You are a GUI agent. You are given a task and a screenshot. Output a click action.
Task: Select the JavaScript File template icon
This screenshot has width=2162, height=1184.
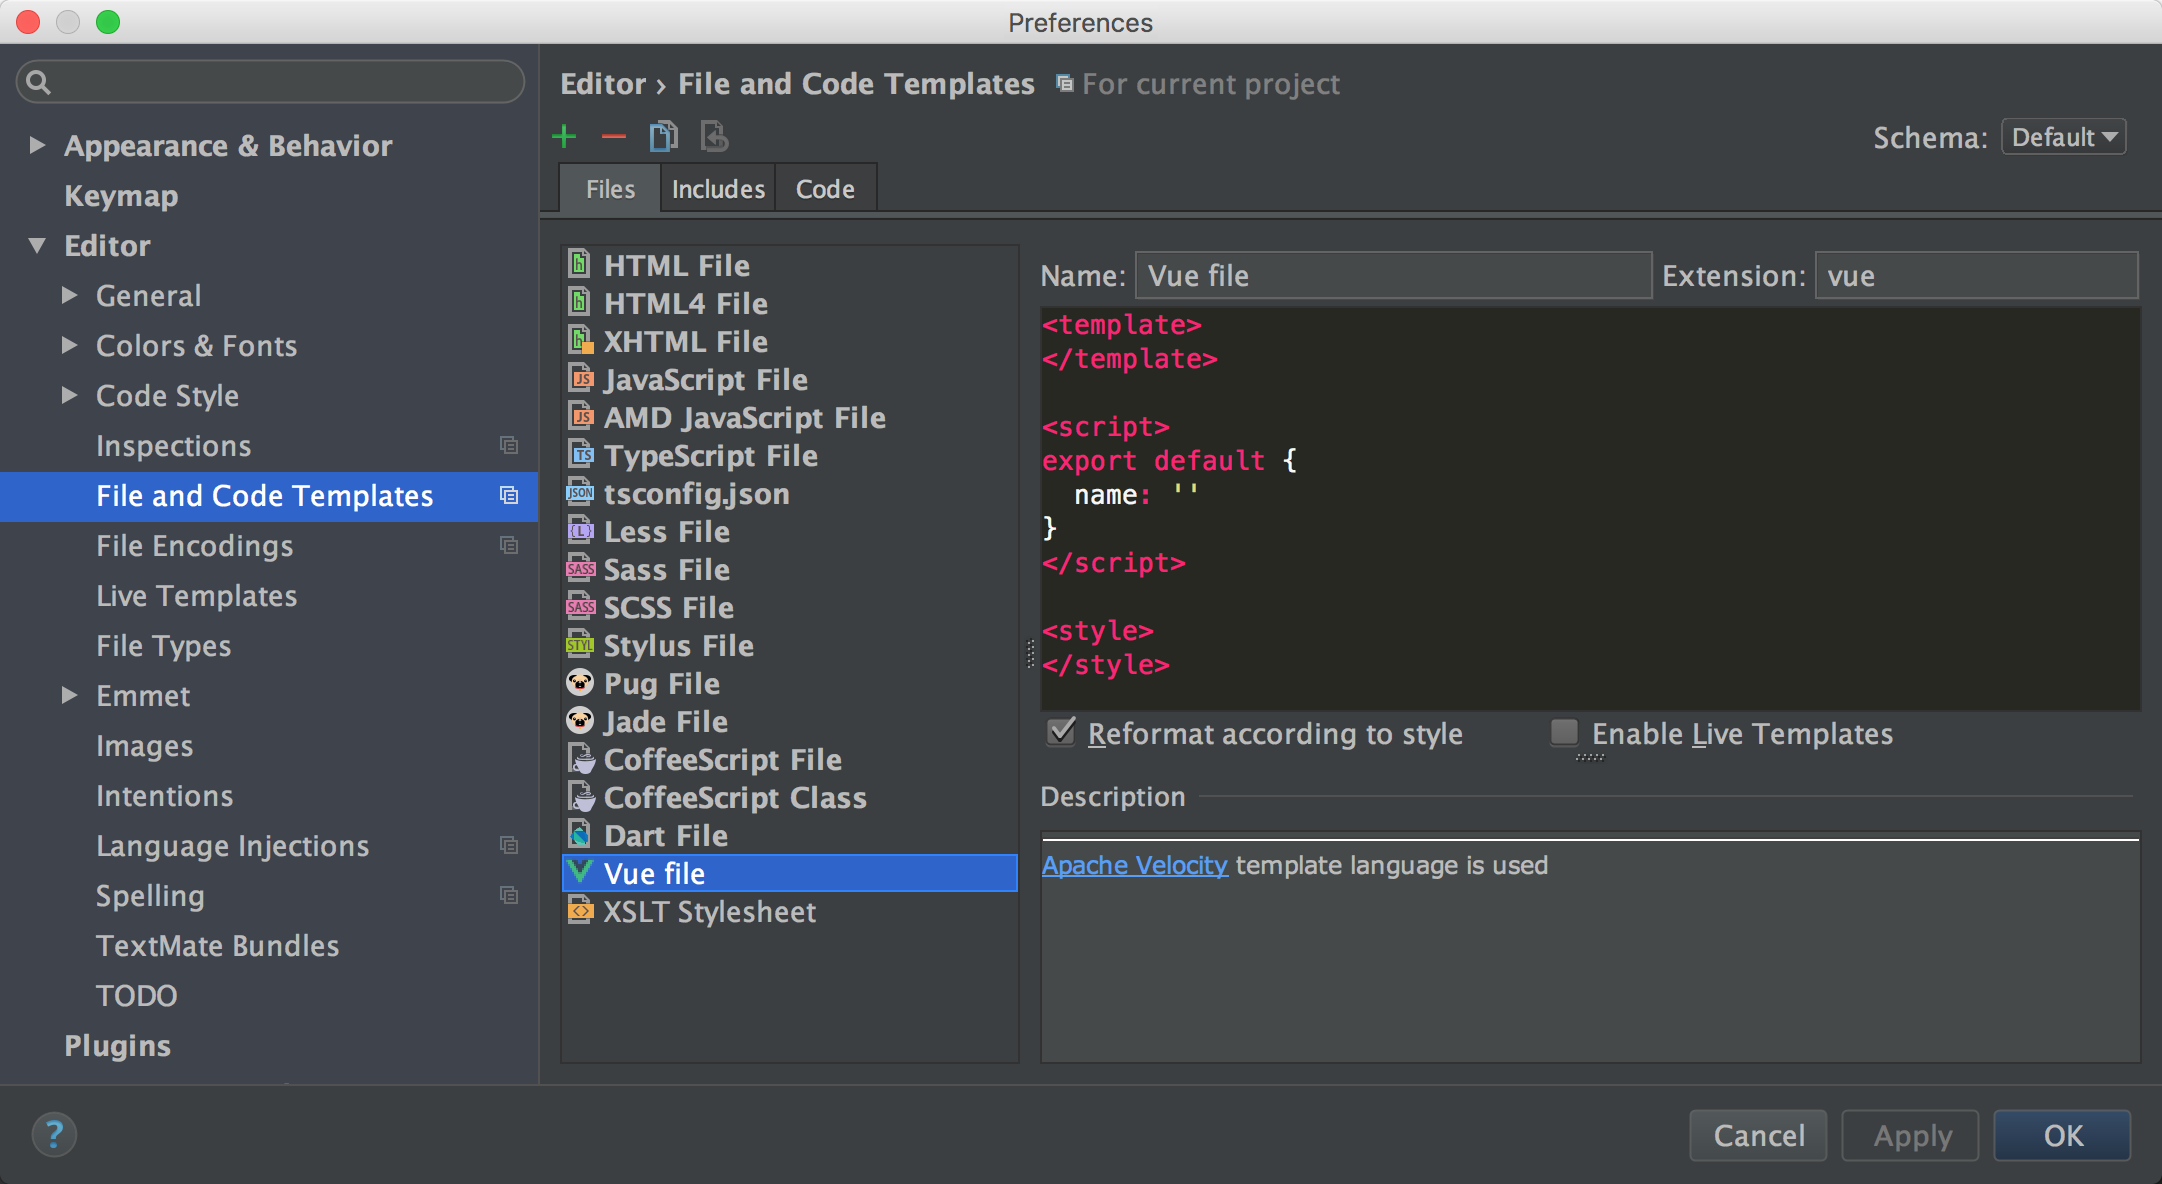pyautogui.click(x=580, y=378)
